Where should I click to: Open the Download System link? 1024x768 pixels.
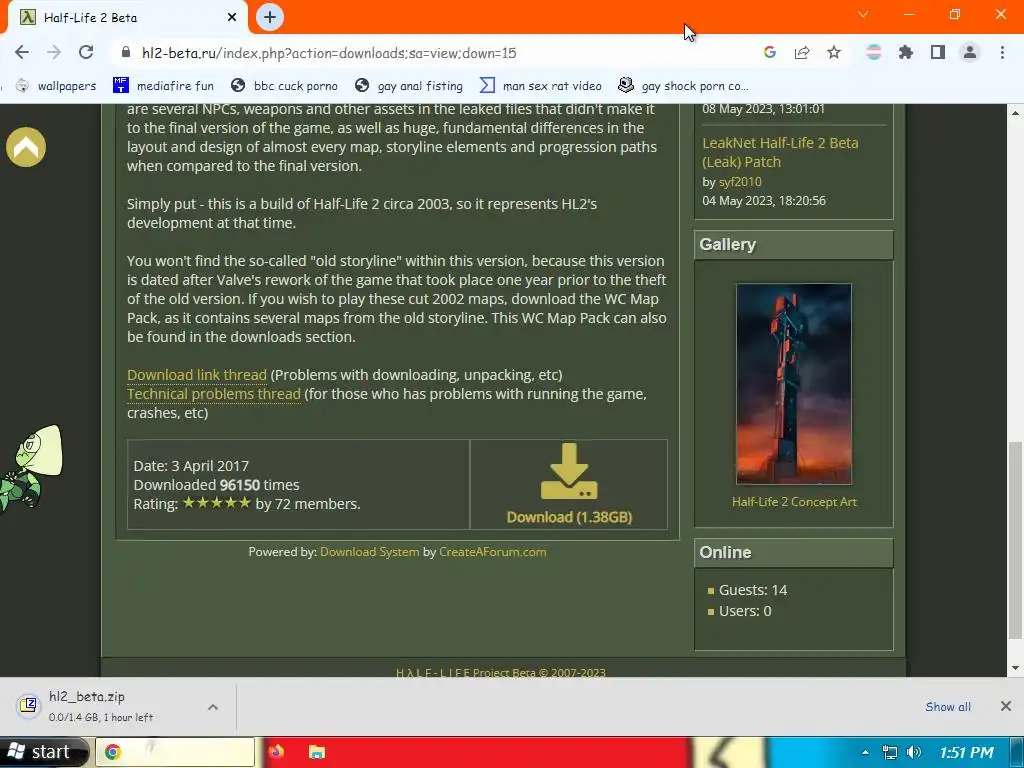(x=370, y=552)
